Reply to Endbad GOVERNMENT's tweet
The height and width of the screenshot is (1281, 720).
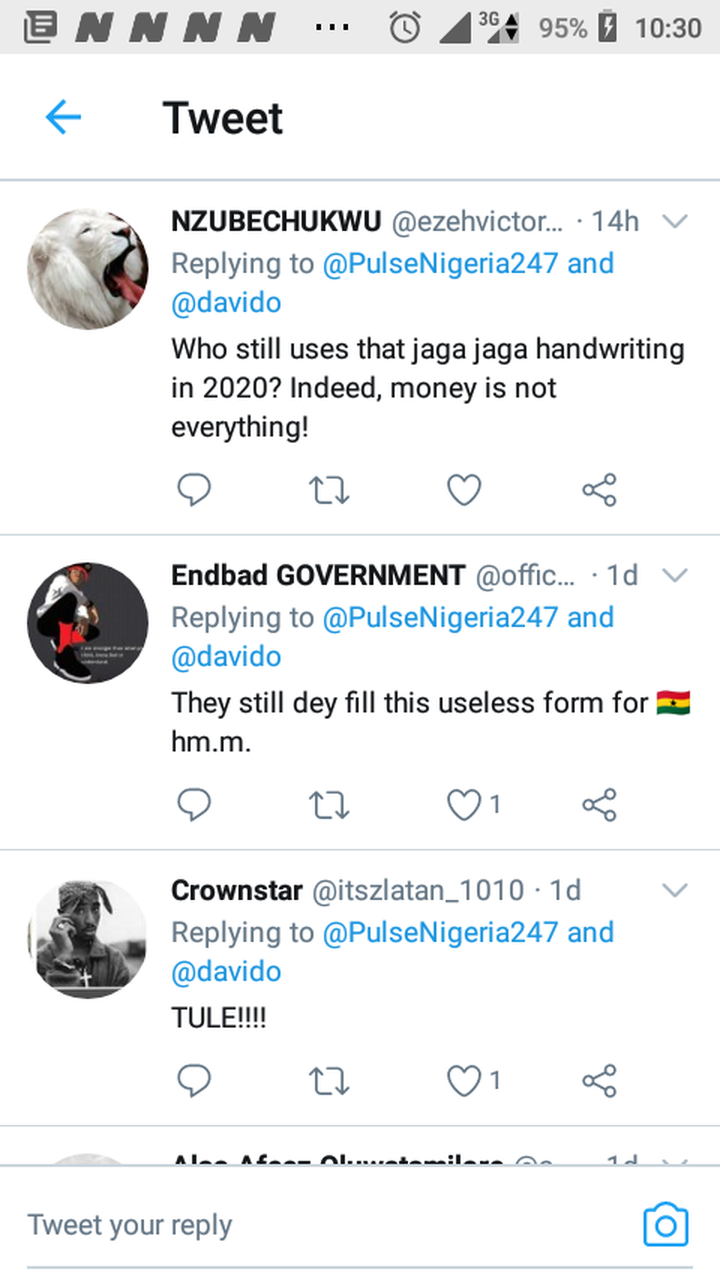point(194,805)
